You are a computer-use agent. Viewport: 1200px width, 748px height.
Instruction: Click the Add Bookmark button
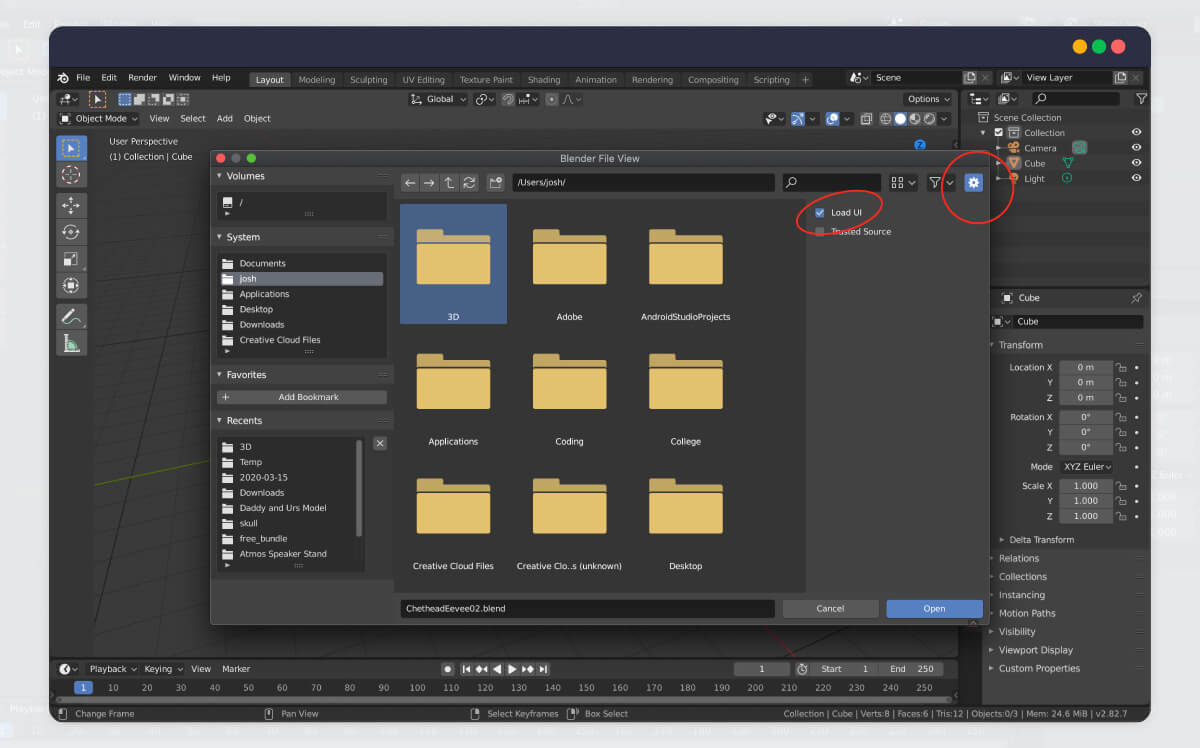tap(303, 397)
